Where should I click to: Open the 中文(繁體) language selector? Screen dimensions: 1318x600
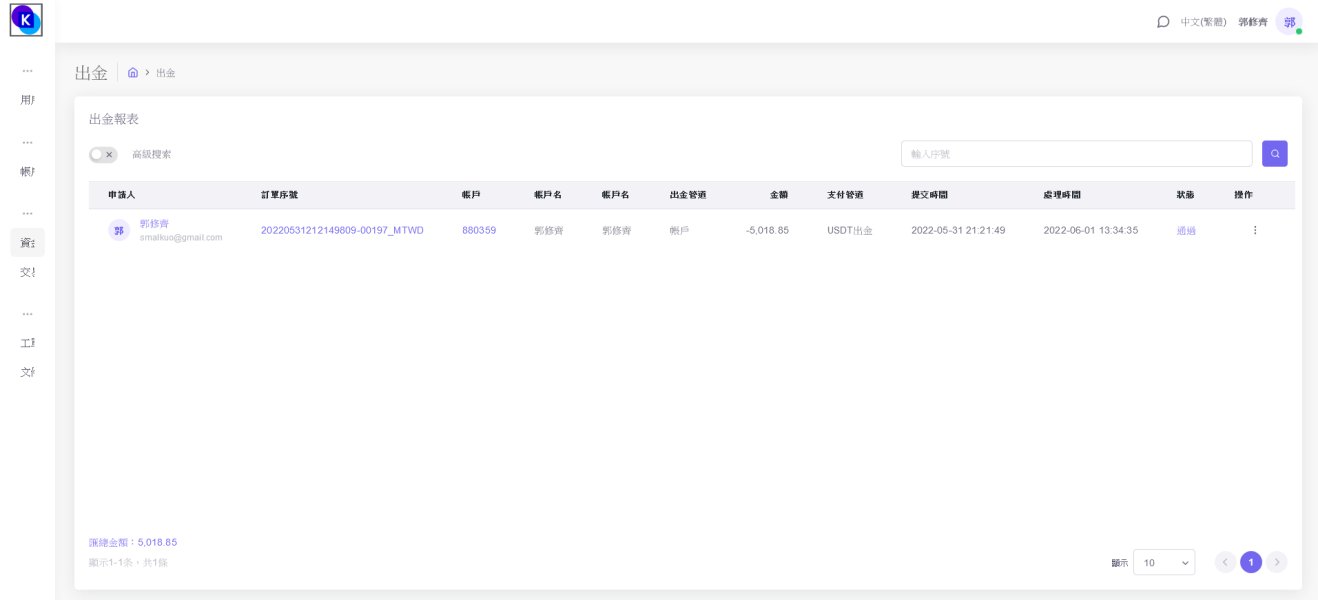tap(1203, 22)
